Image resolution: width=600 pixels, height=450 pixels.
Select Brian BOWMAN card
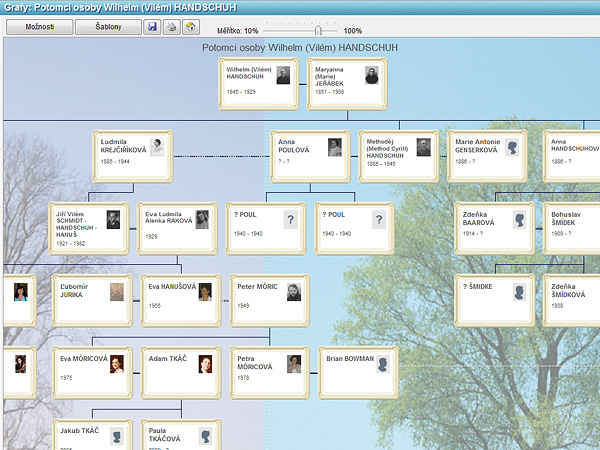pos(358,373)
